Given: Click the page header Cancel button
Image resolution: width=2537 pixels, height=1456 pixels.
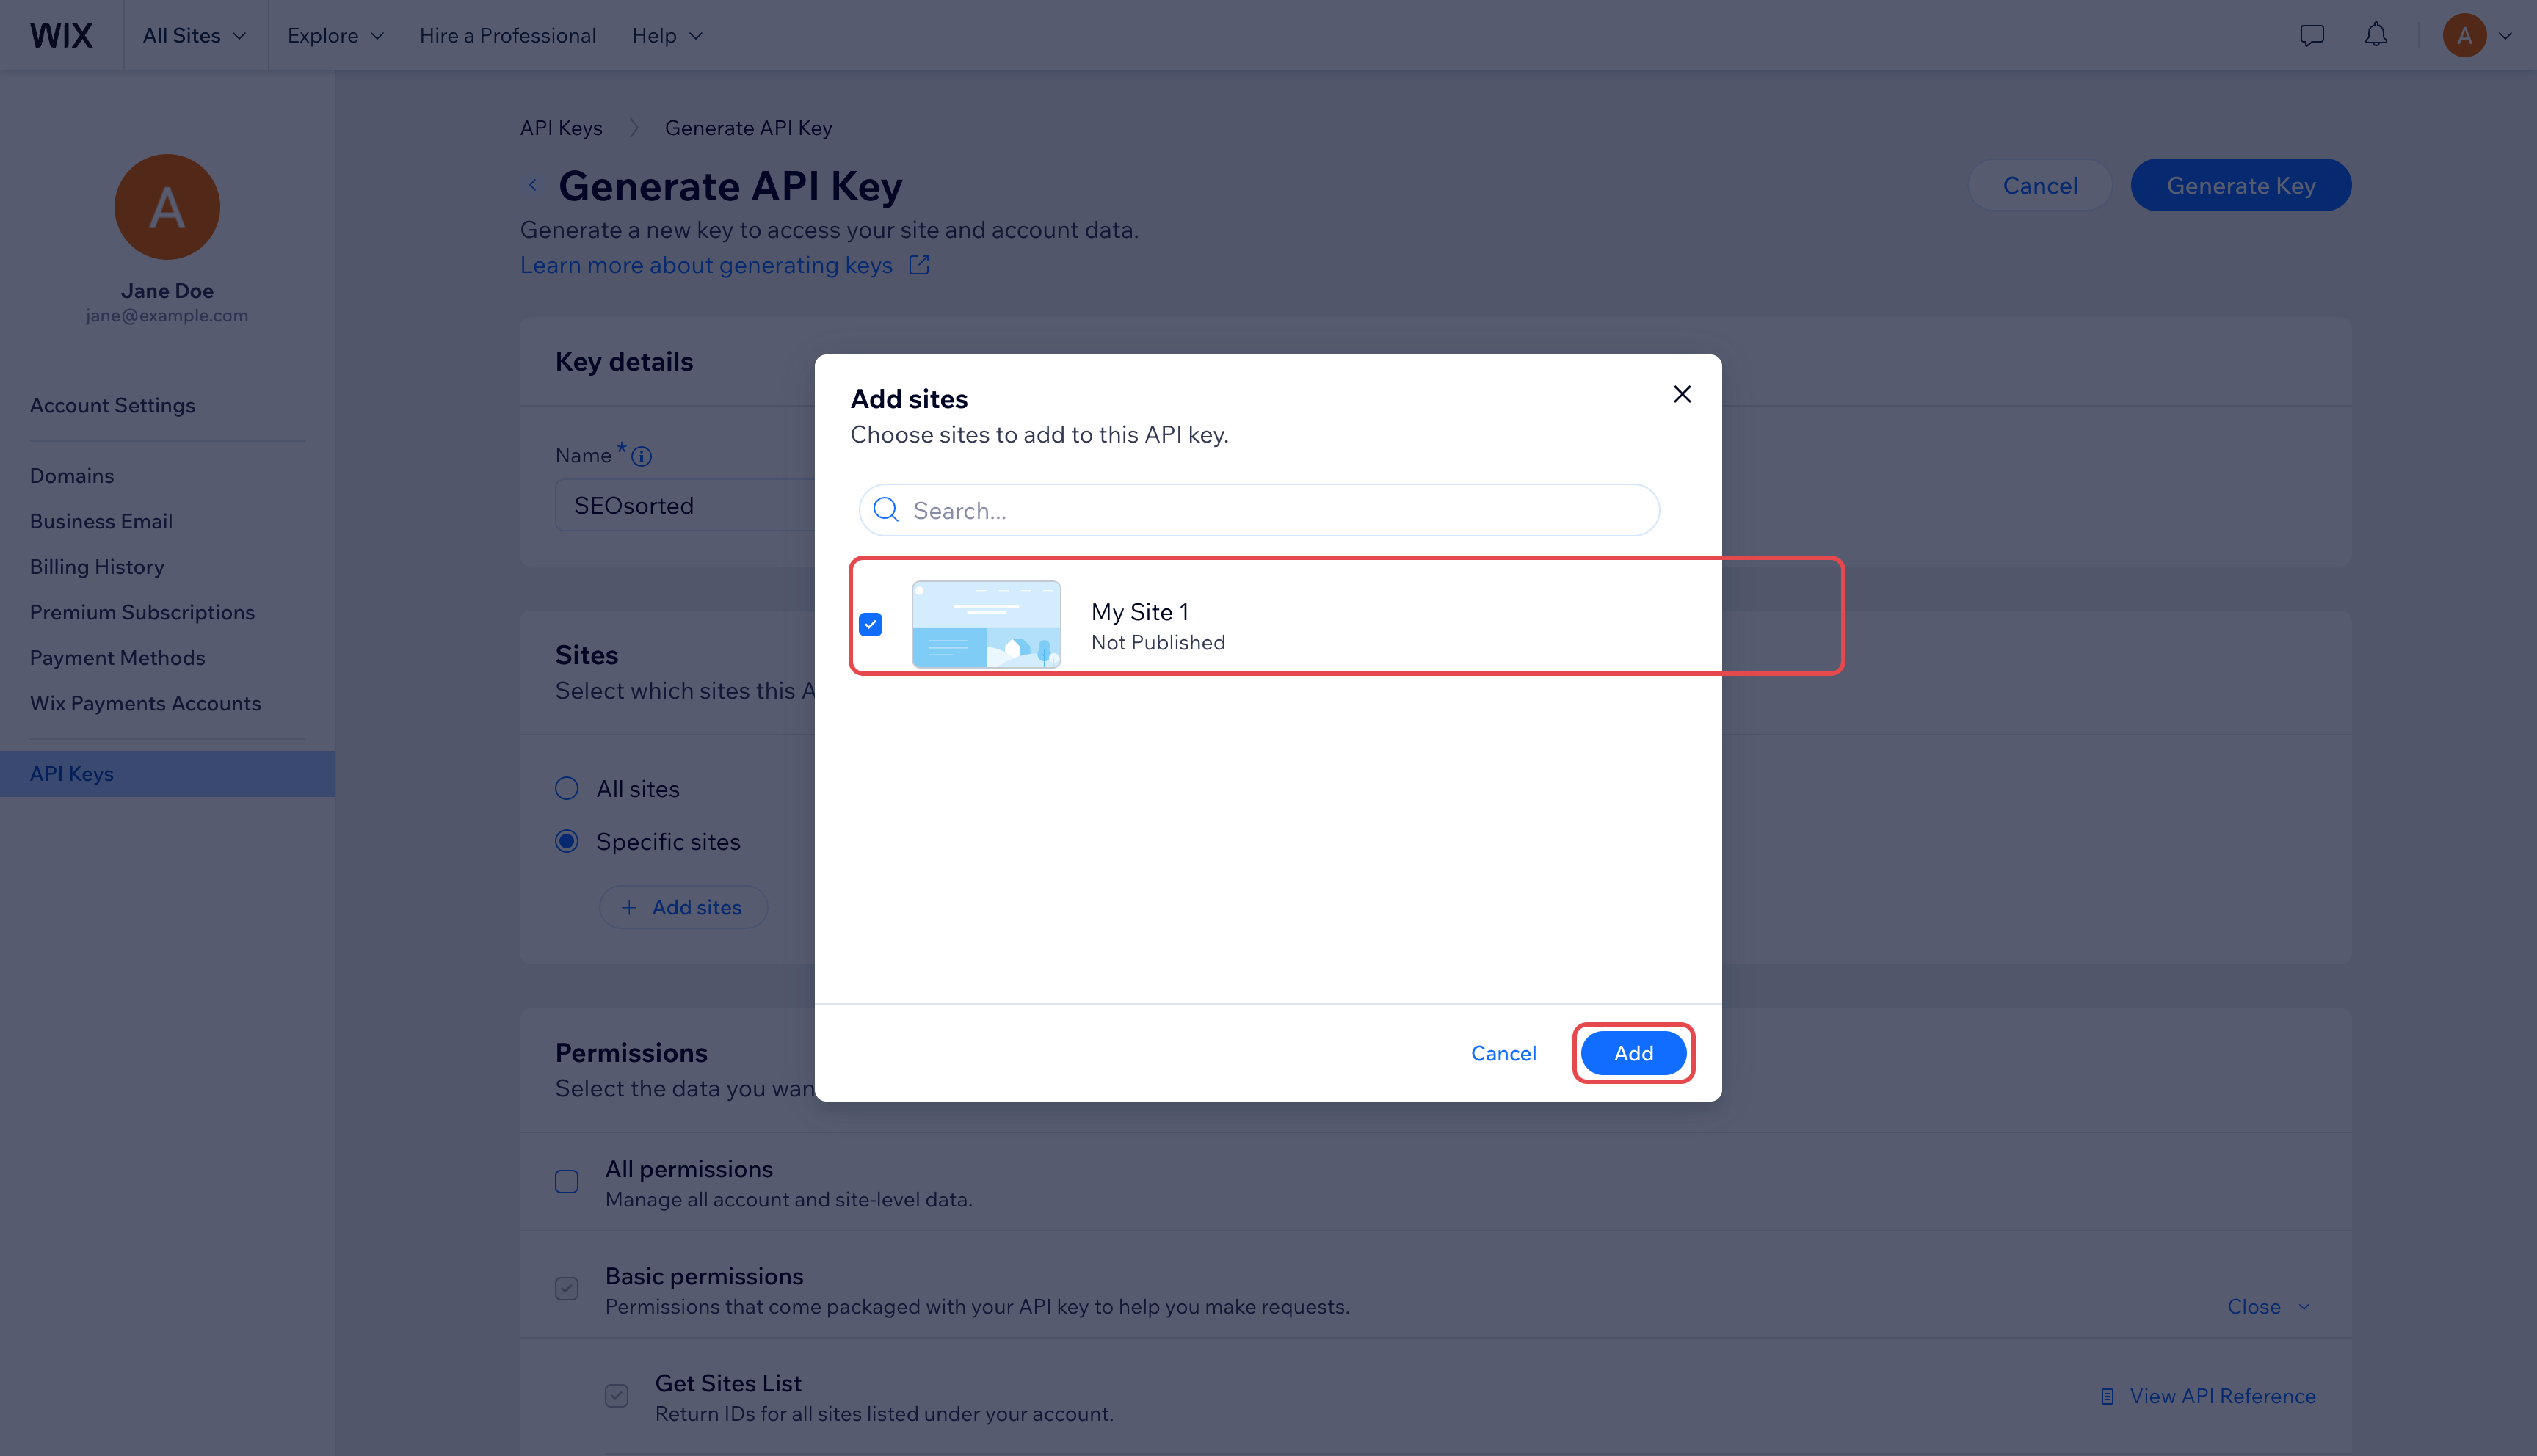Looking at the screenshot, I should point(2040,185).
